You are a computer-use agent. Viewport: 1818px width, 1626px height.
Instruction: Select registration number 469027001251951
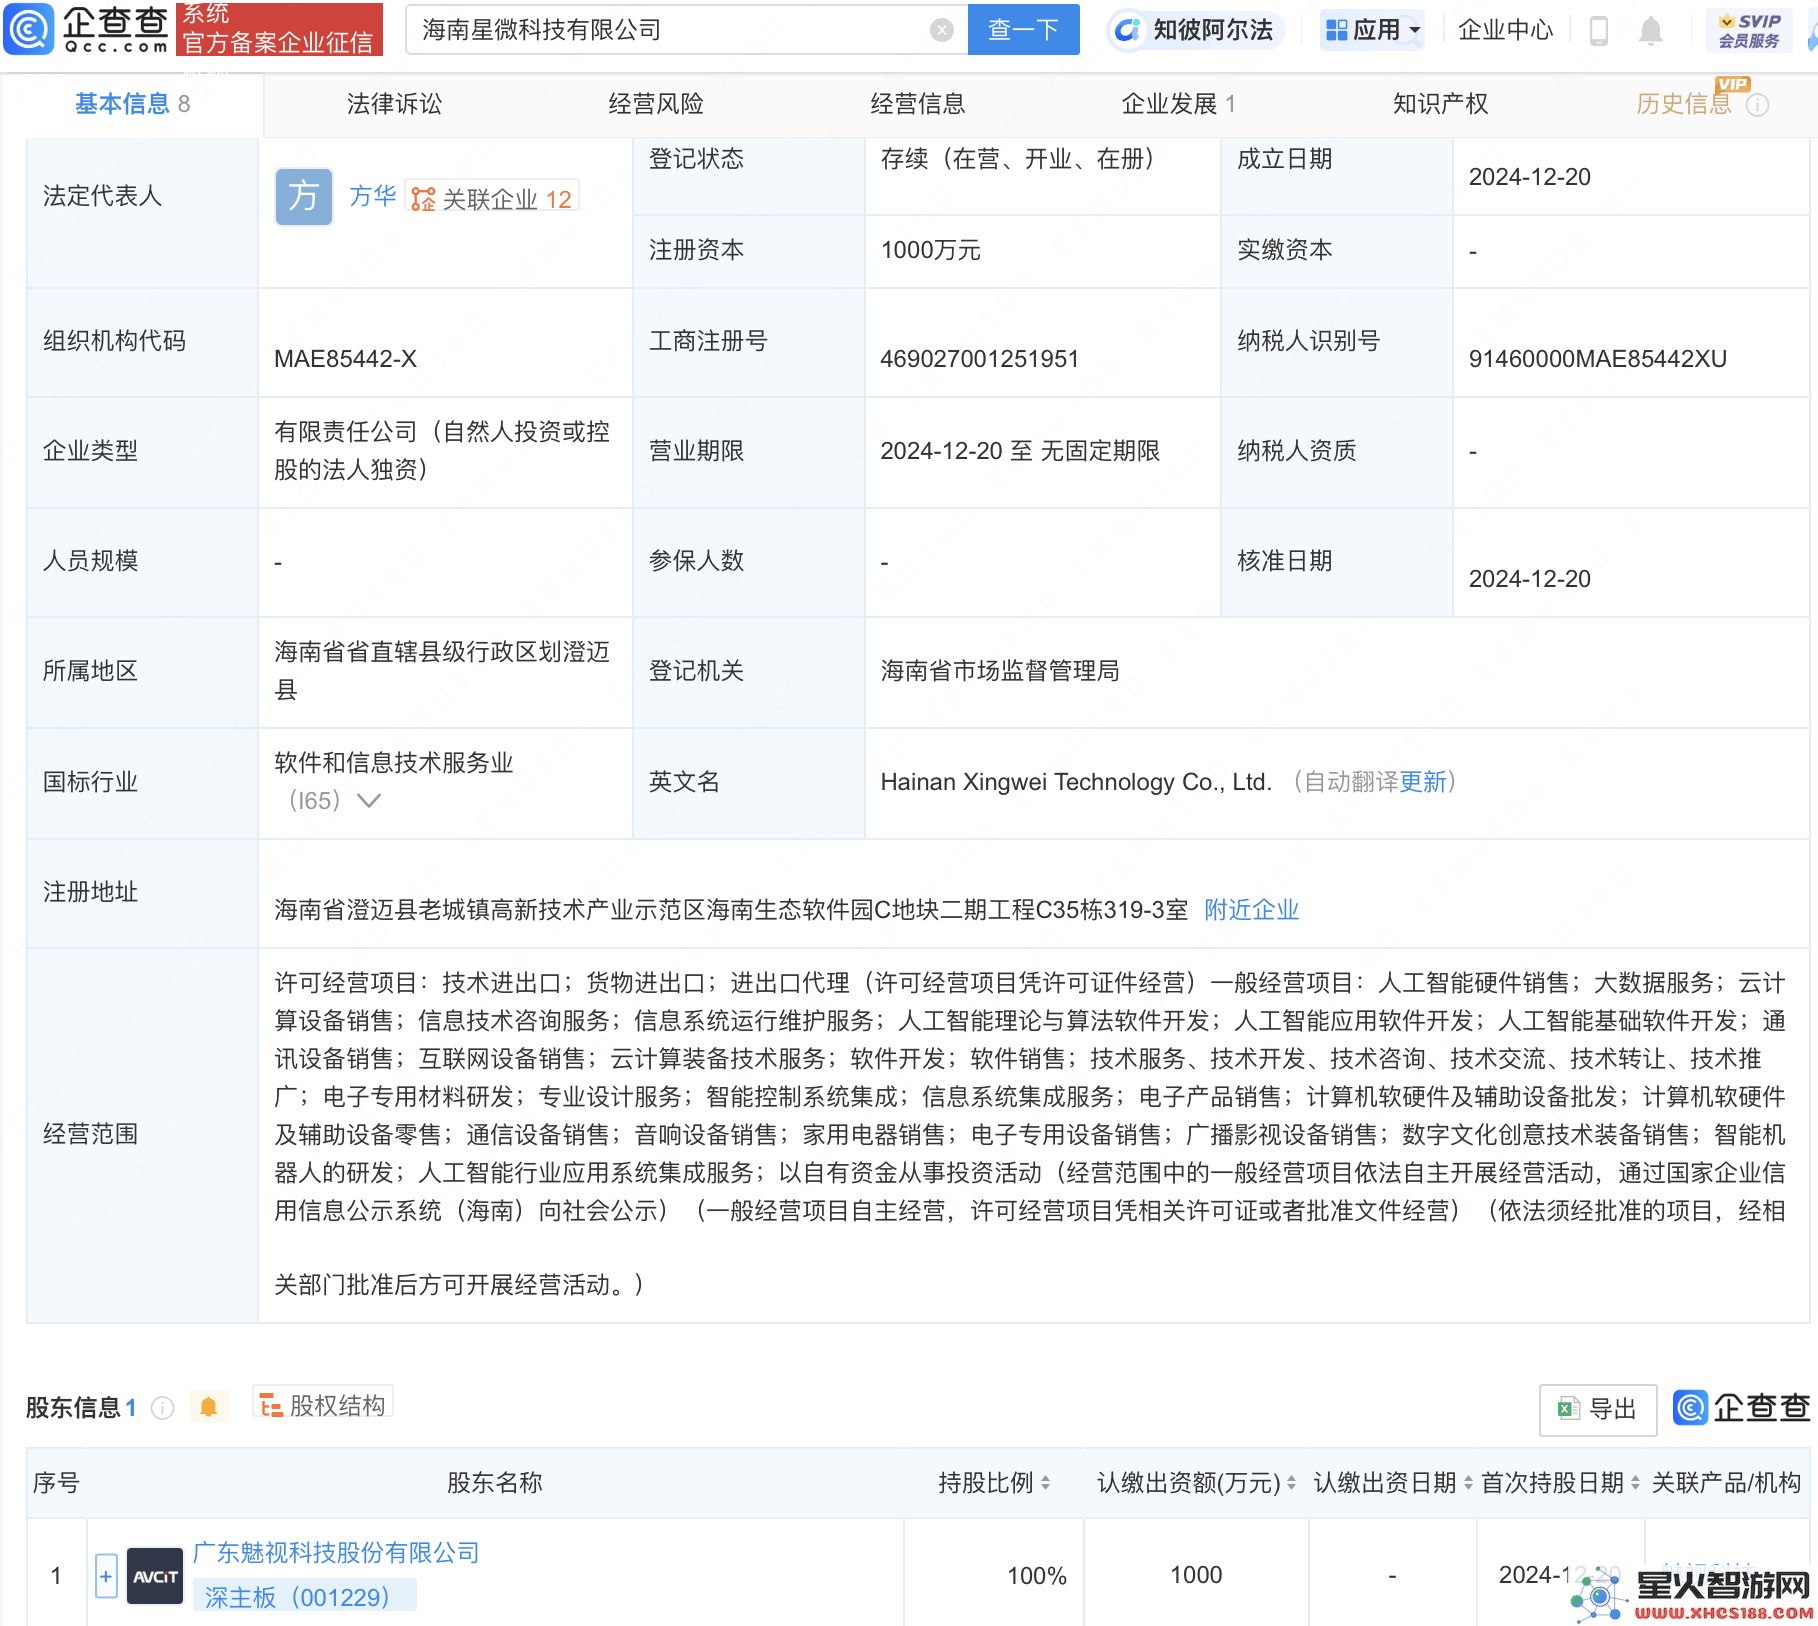[979, 359]
